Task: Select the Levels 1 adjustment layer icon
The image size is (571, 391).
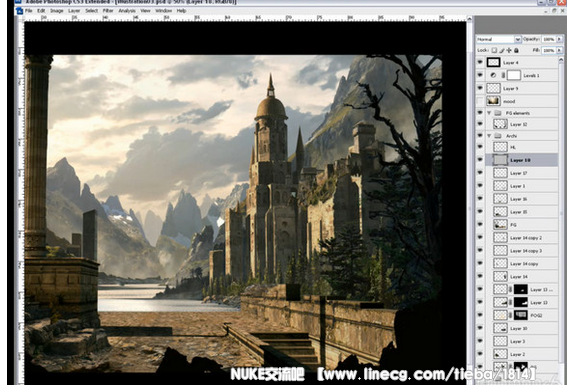Action: pos(493,75)
